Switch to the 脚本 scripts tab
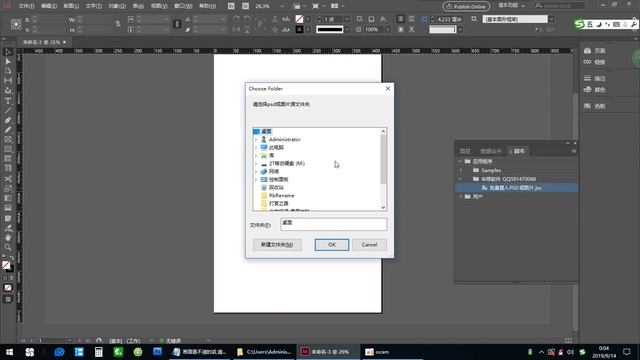 pyautogui.click(x=519, y=151)
